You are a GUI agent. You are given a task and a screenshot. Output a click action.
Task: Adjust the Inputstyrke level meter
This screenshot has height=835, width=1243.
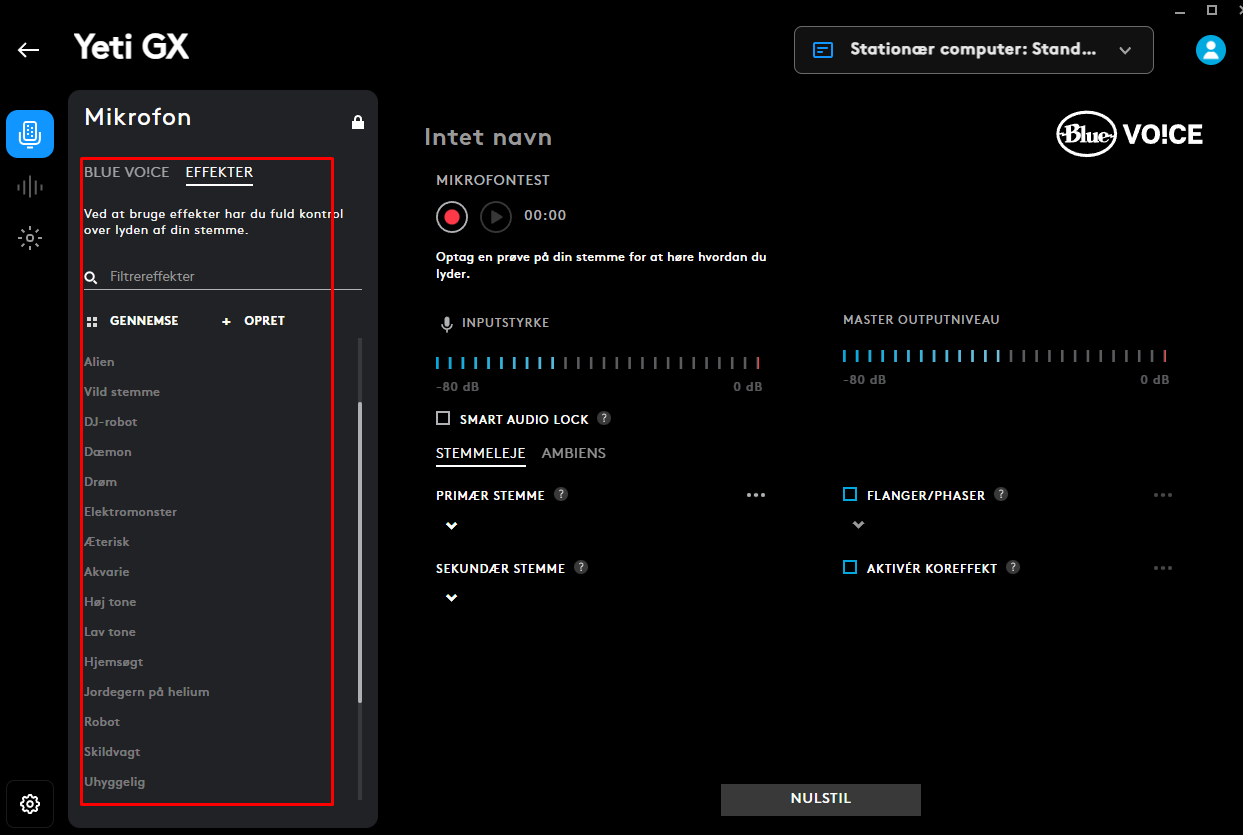(598, 363)
